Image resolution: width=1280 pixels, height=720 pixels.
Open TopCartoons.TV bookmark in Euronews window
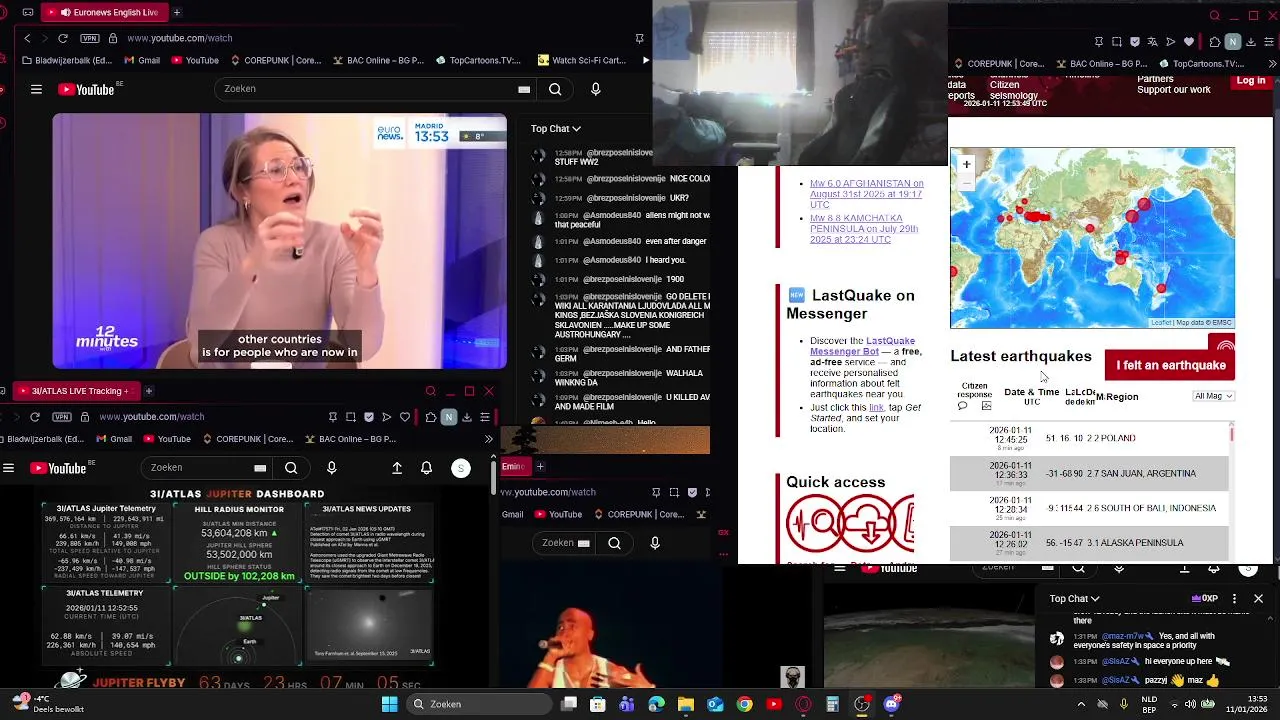pos(478,61)
